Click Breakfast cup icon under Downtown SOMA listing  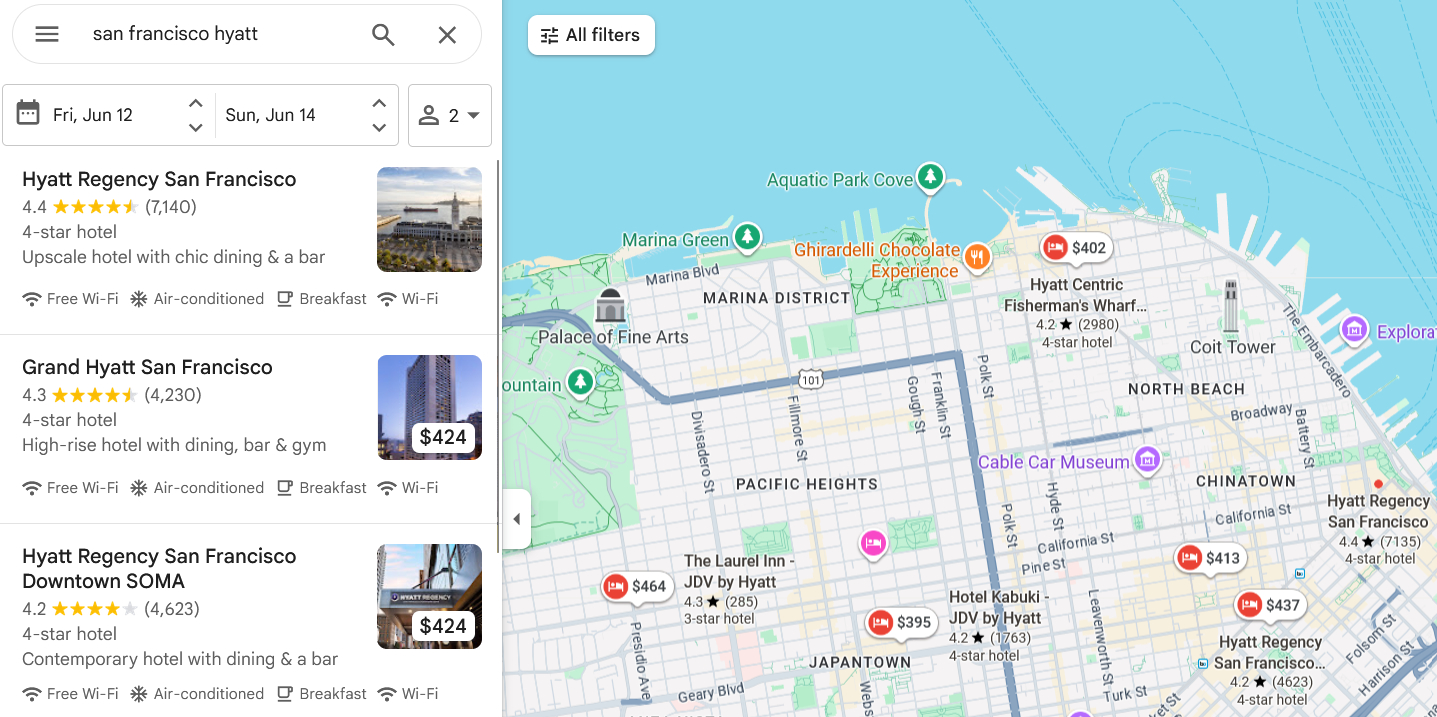[285, 694]
